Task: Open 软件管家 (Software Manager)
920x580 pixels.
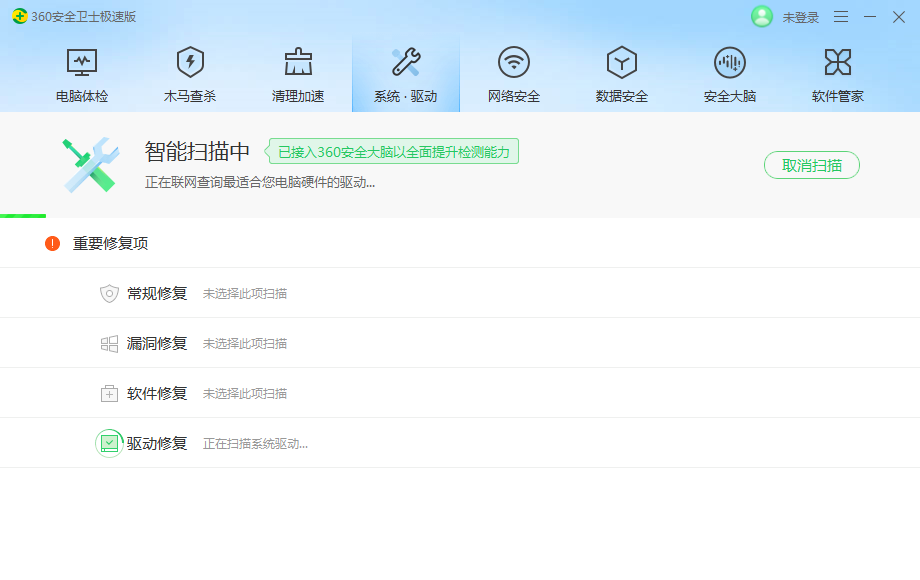Action: pos(837,72)
